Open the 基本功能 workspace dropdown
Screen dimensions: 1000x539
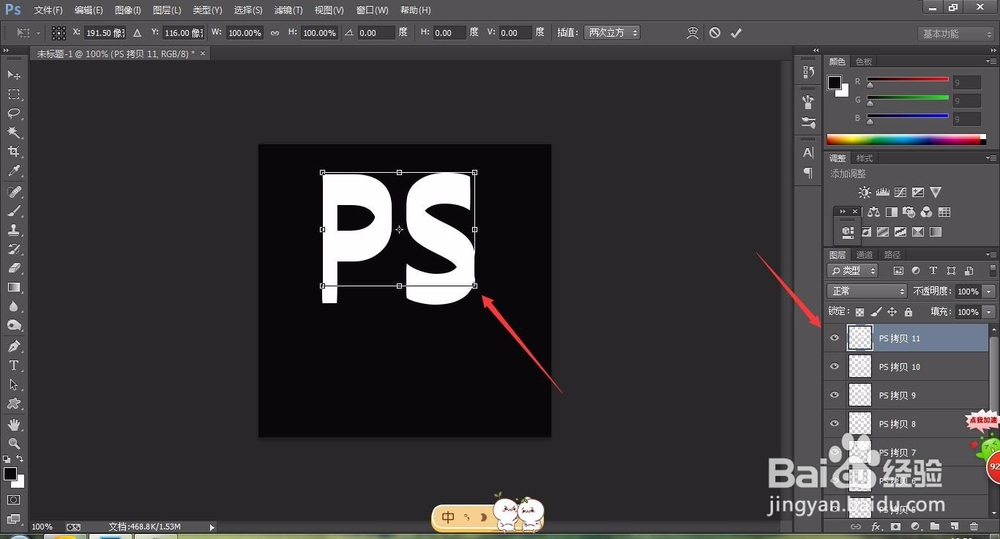[x=957, y=34]
